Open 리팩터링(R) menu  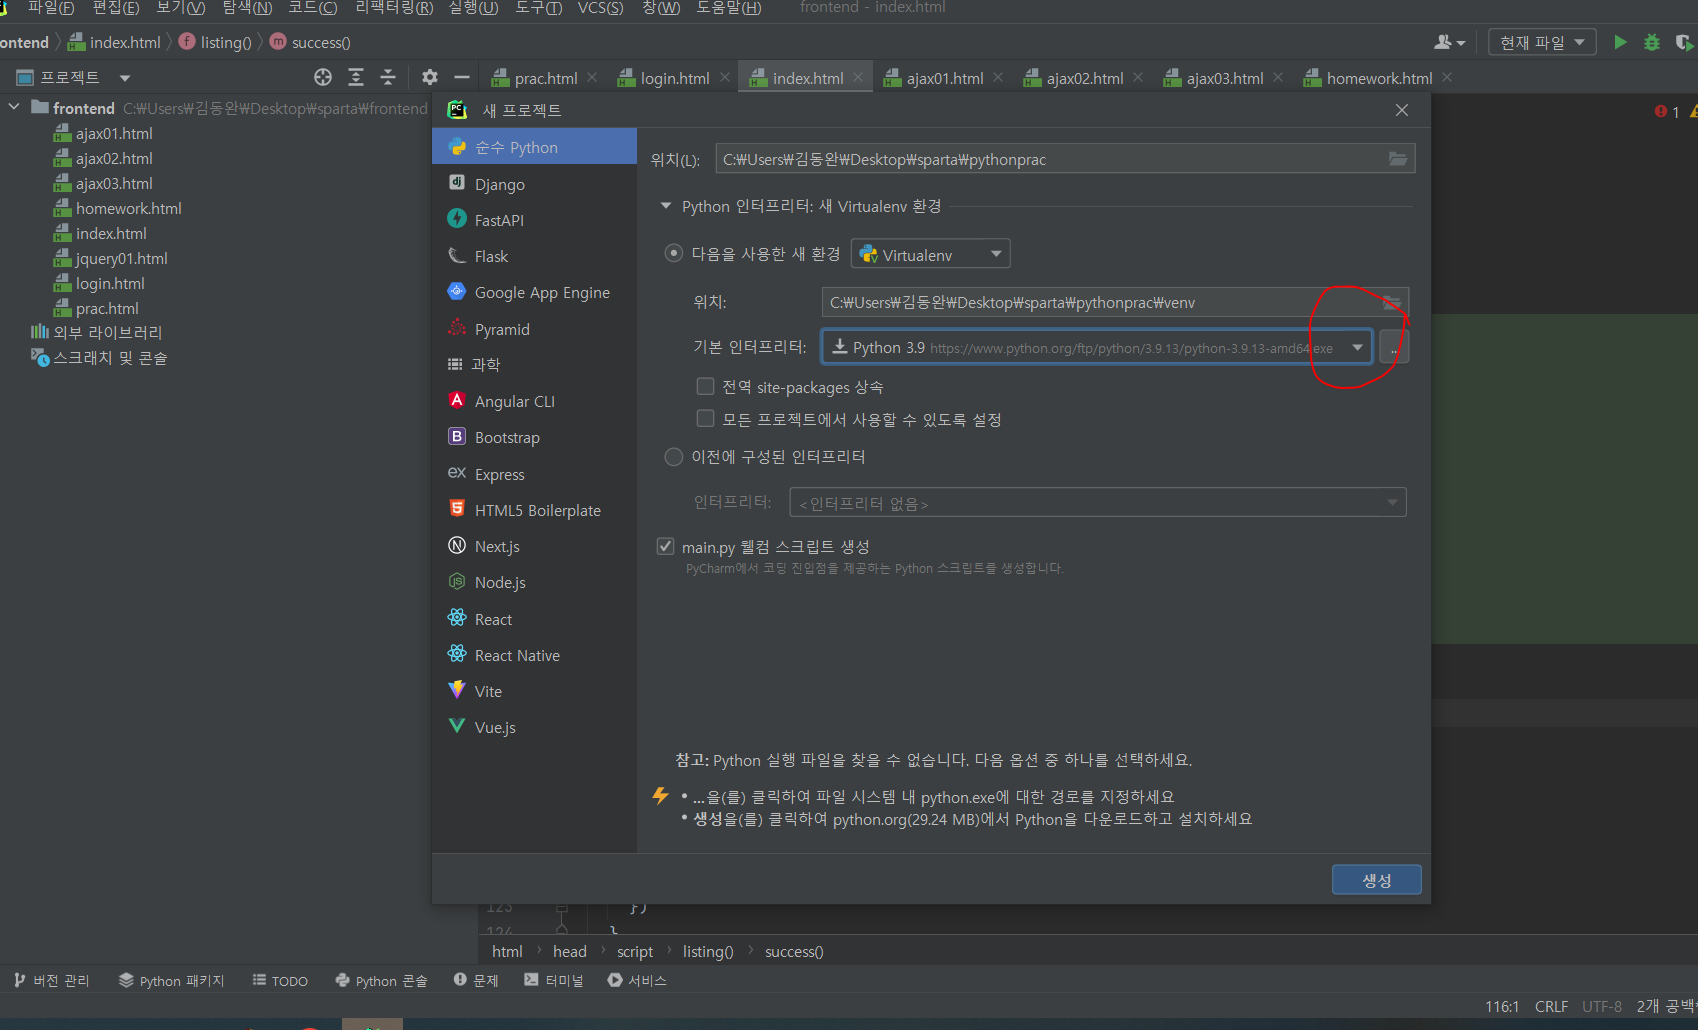pyautogui.click(x=394, y=8)
